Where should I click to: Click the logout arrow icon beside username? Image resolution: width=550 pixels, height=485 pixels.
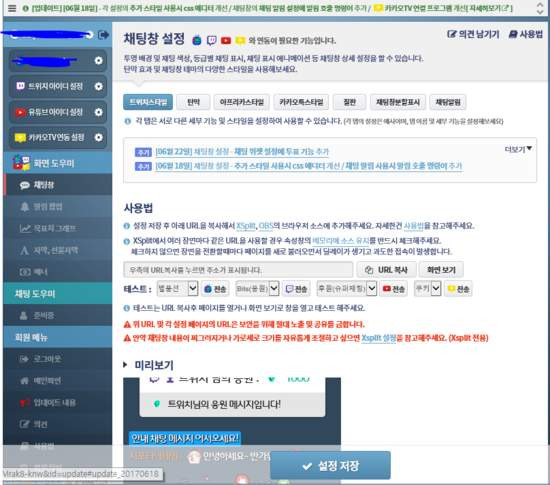tap(103, 35)
